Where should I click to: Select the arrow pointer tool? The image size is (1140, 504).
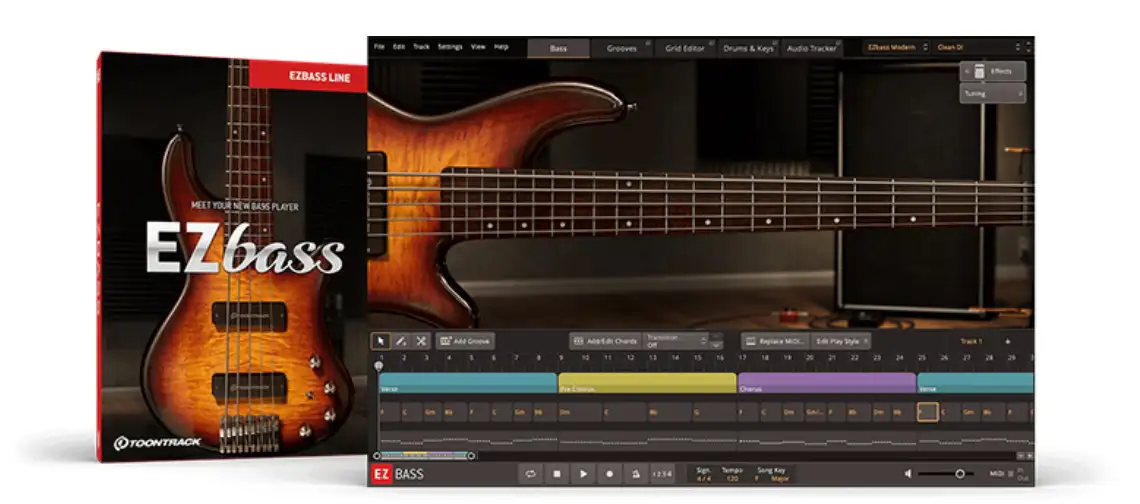(x=382, y=340)
